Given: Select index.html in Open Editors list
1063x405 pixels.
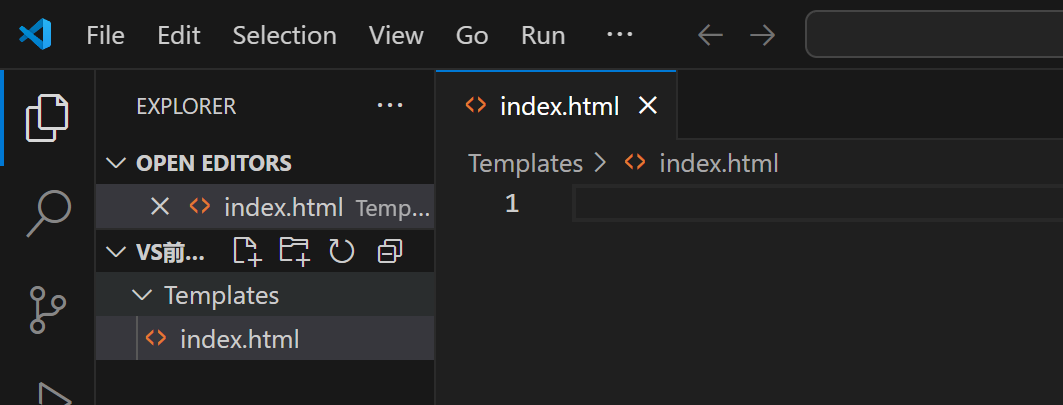Looking at the screenshot, I should (265, 206).
